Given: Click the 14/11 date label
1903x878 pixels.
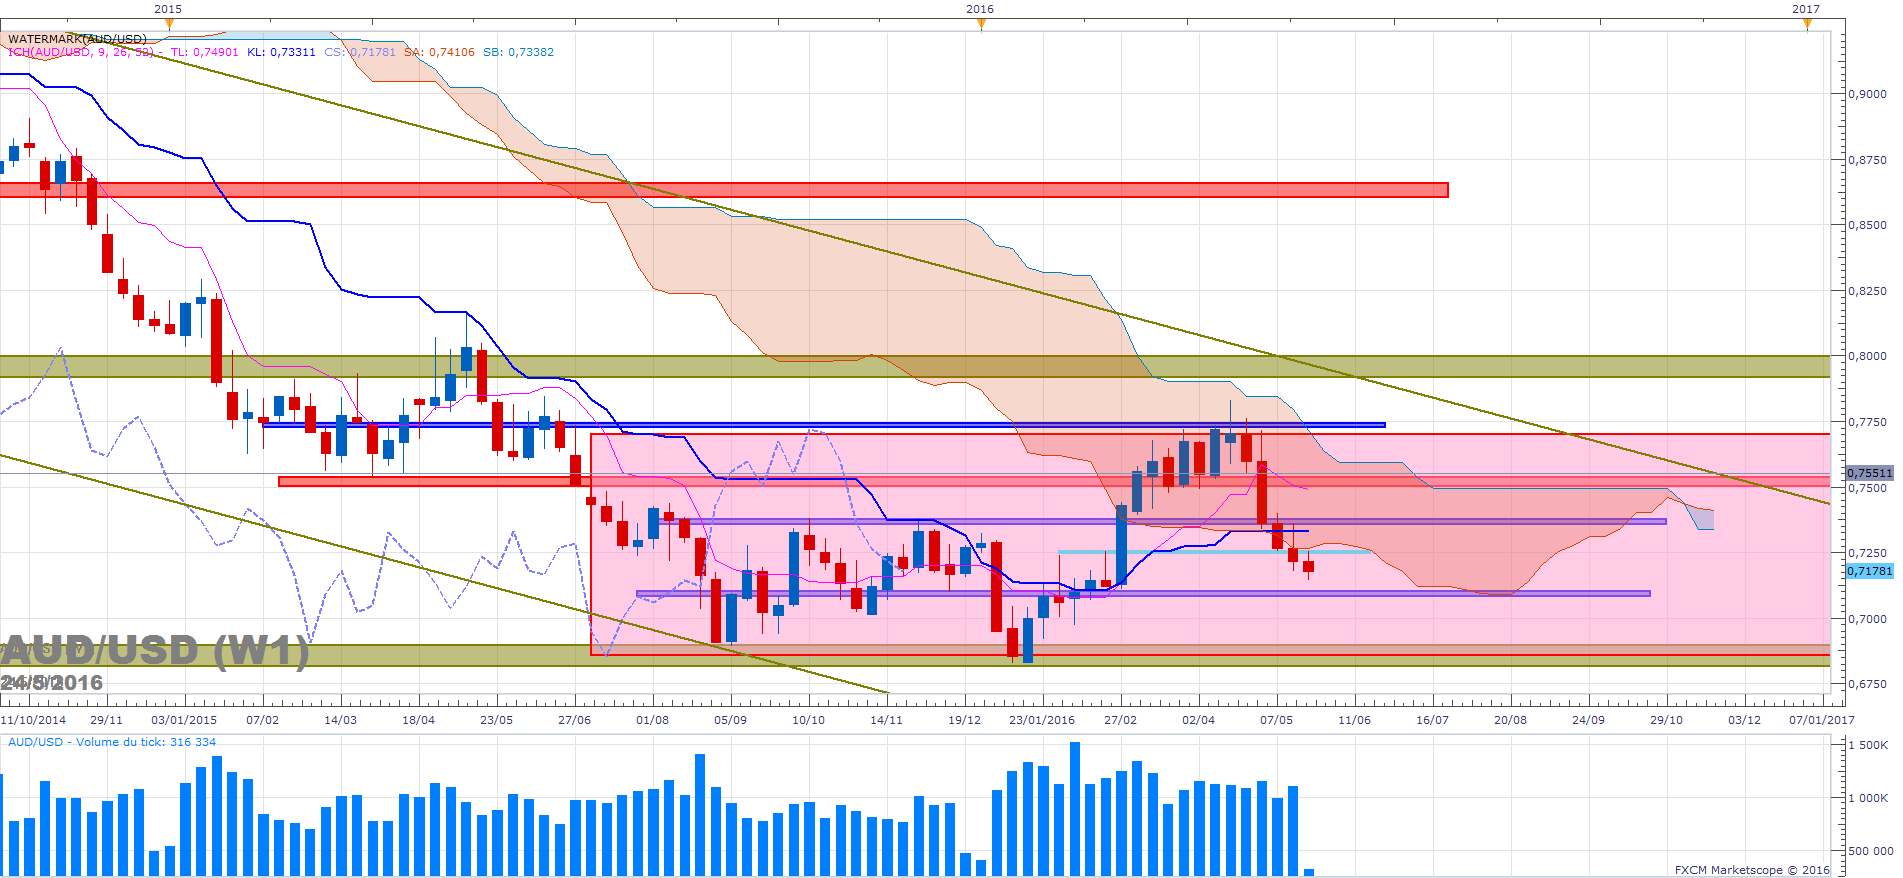Looking at the screenshot, I should pyautogui.click(x=886, y=720).
